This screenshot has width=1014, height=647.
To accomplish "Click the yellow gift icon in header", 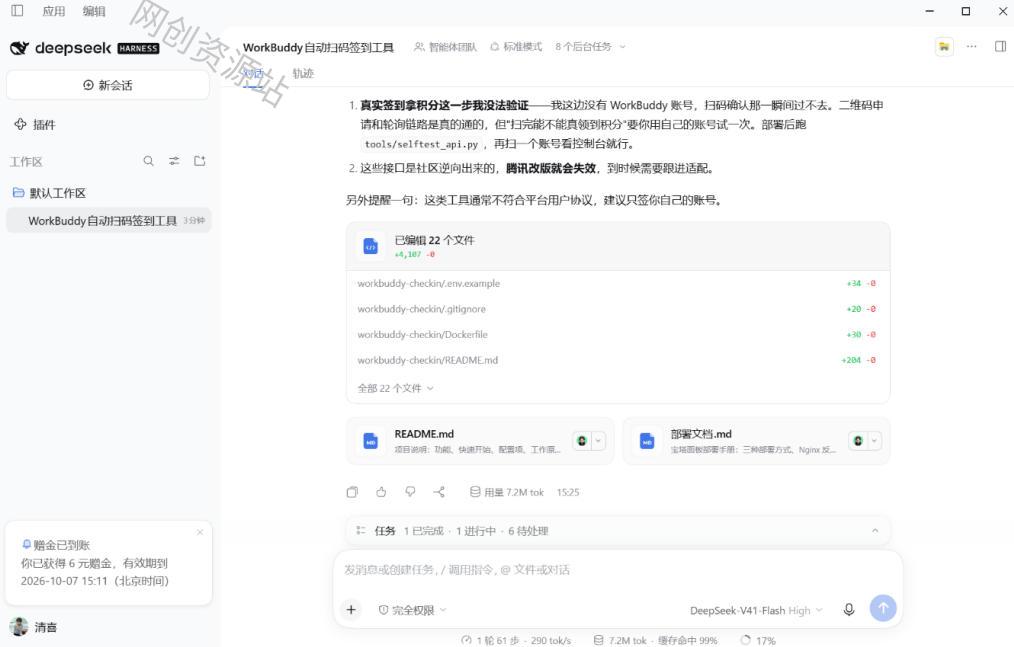I will click(944, 47).
